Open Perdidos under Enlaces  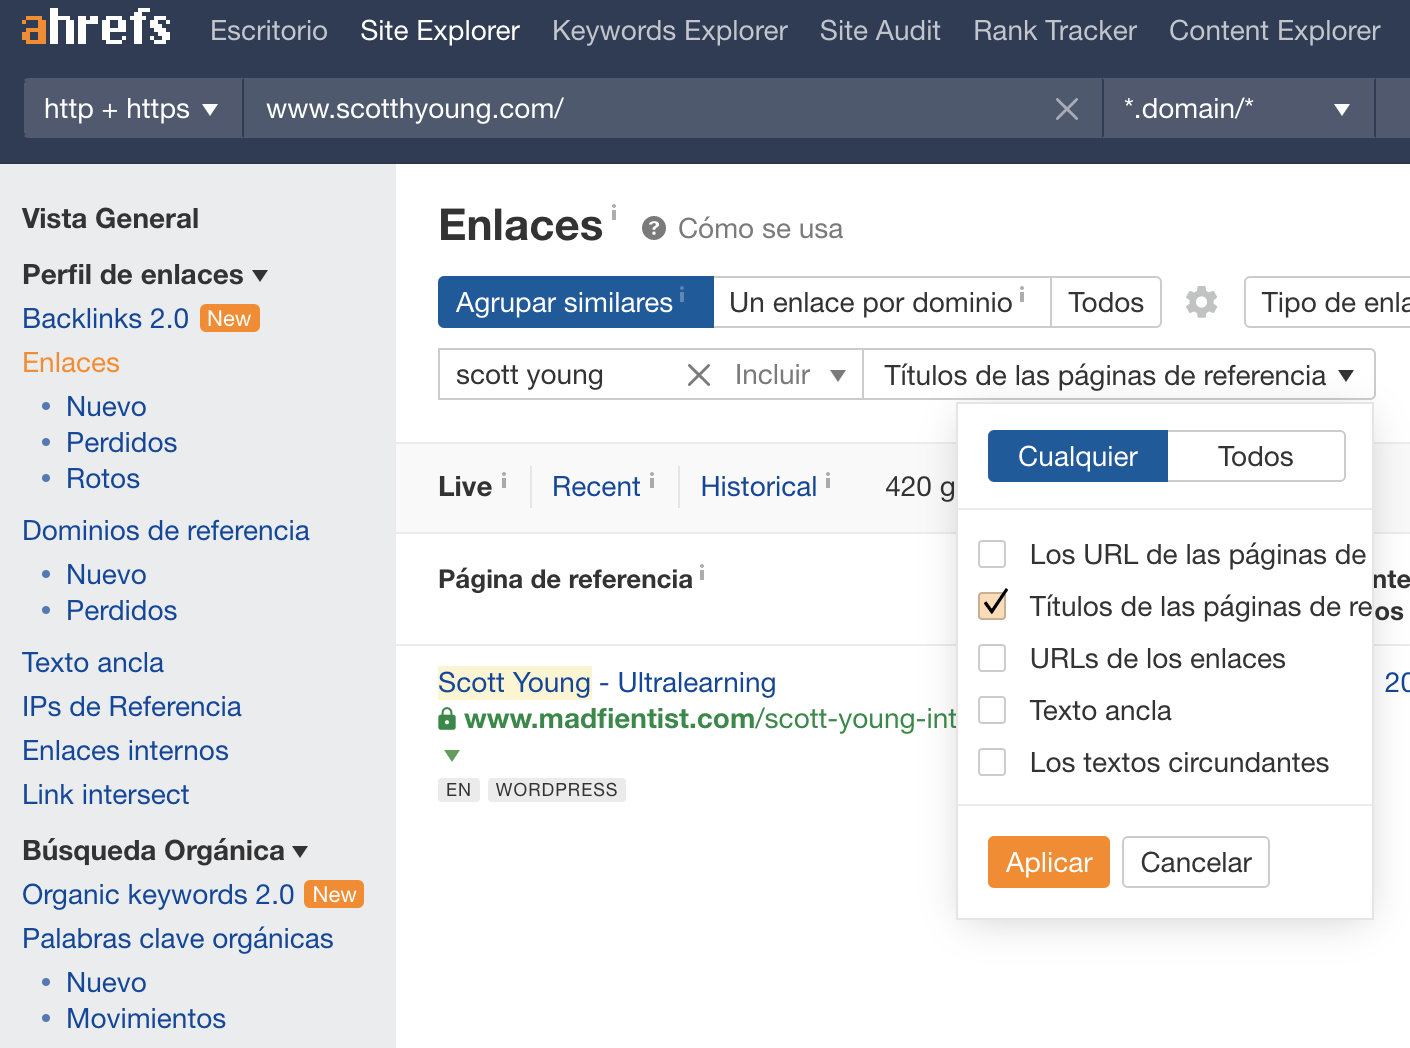click(121, 442)
